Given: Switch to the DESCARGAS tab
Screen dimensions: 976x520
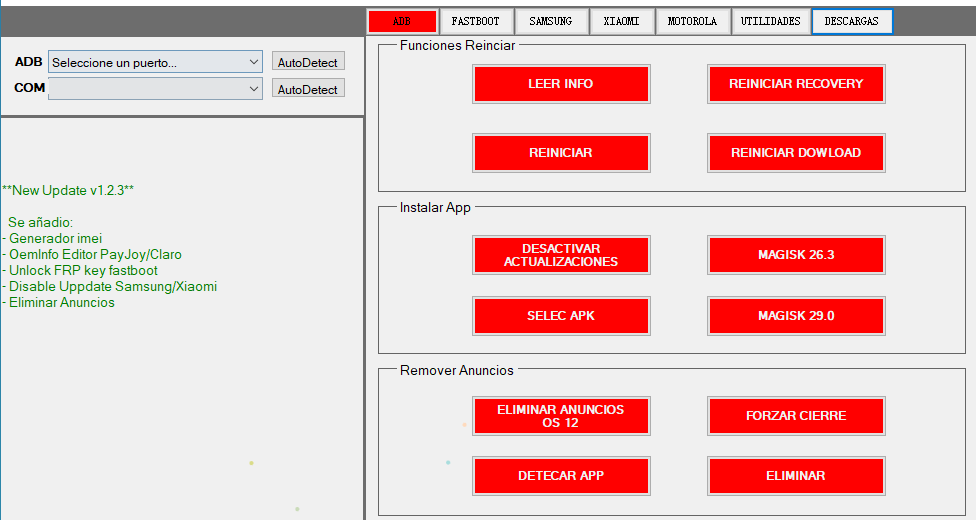Looking at the screenshot, I should click(851, 21).
